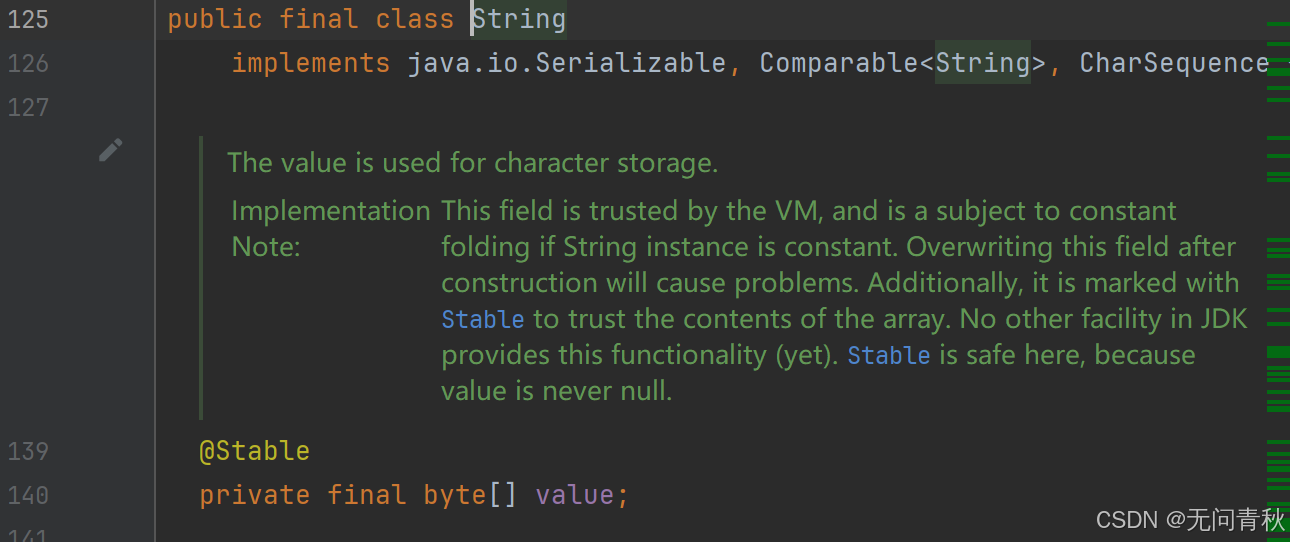The height and width of the screenshot is (542, 1290).
Task: Click the @Stable annotation on line 139
Action: click(254, 451)
